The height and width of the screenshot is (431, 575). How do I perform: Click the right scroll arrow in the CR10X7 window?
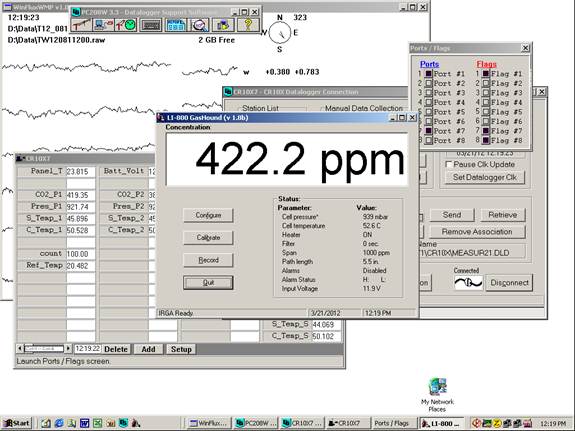point(67,348)
